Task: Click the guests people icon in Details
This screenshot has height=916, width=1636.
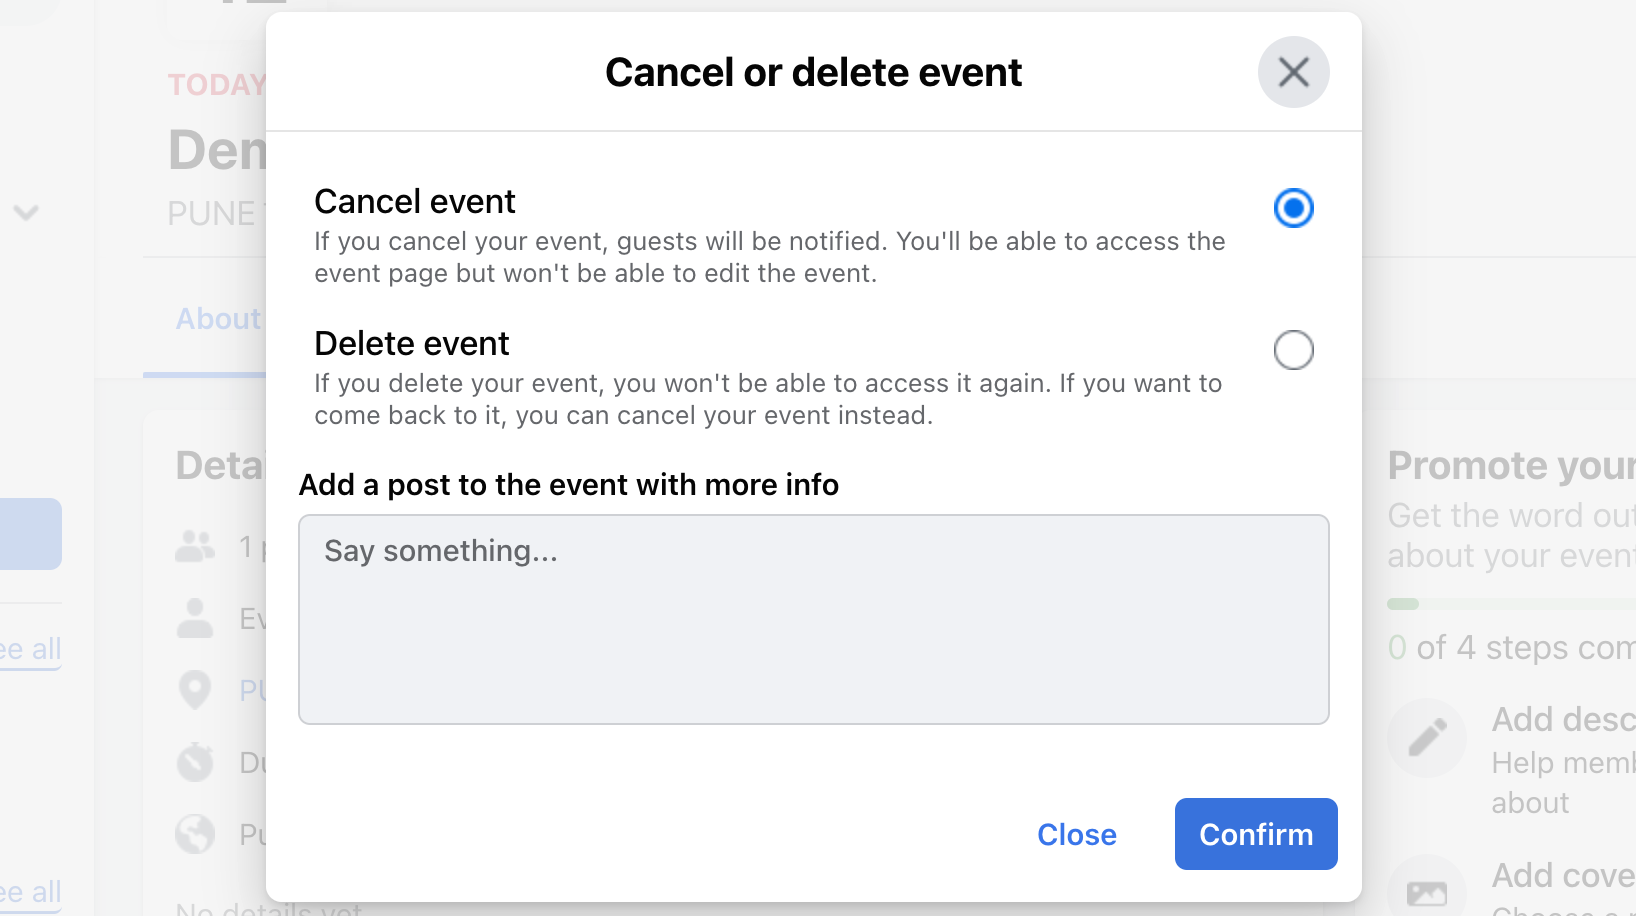Action: click(195, 546)
